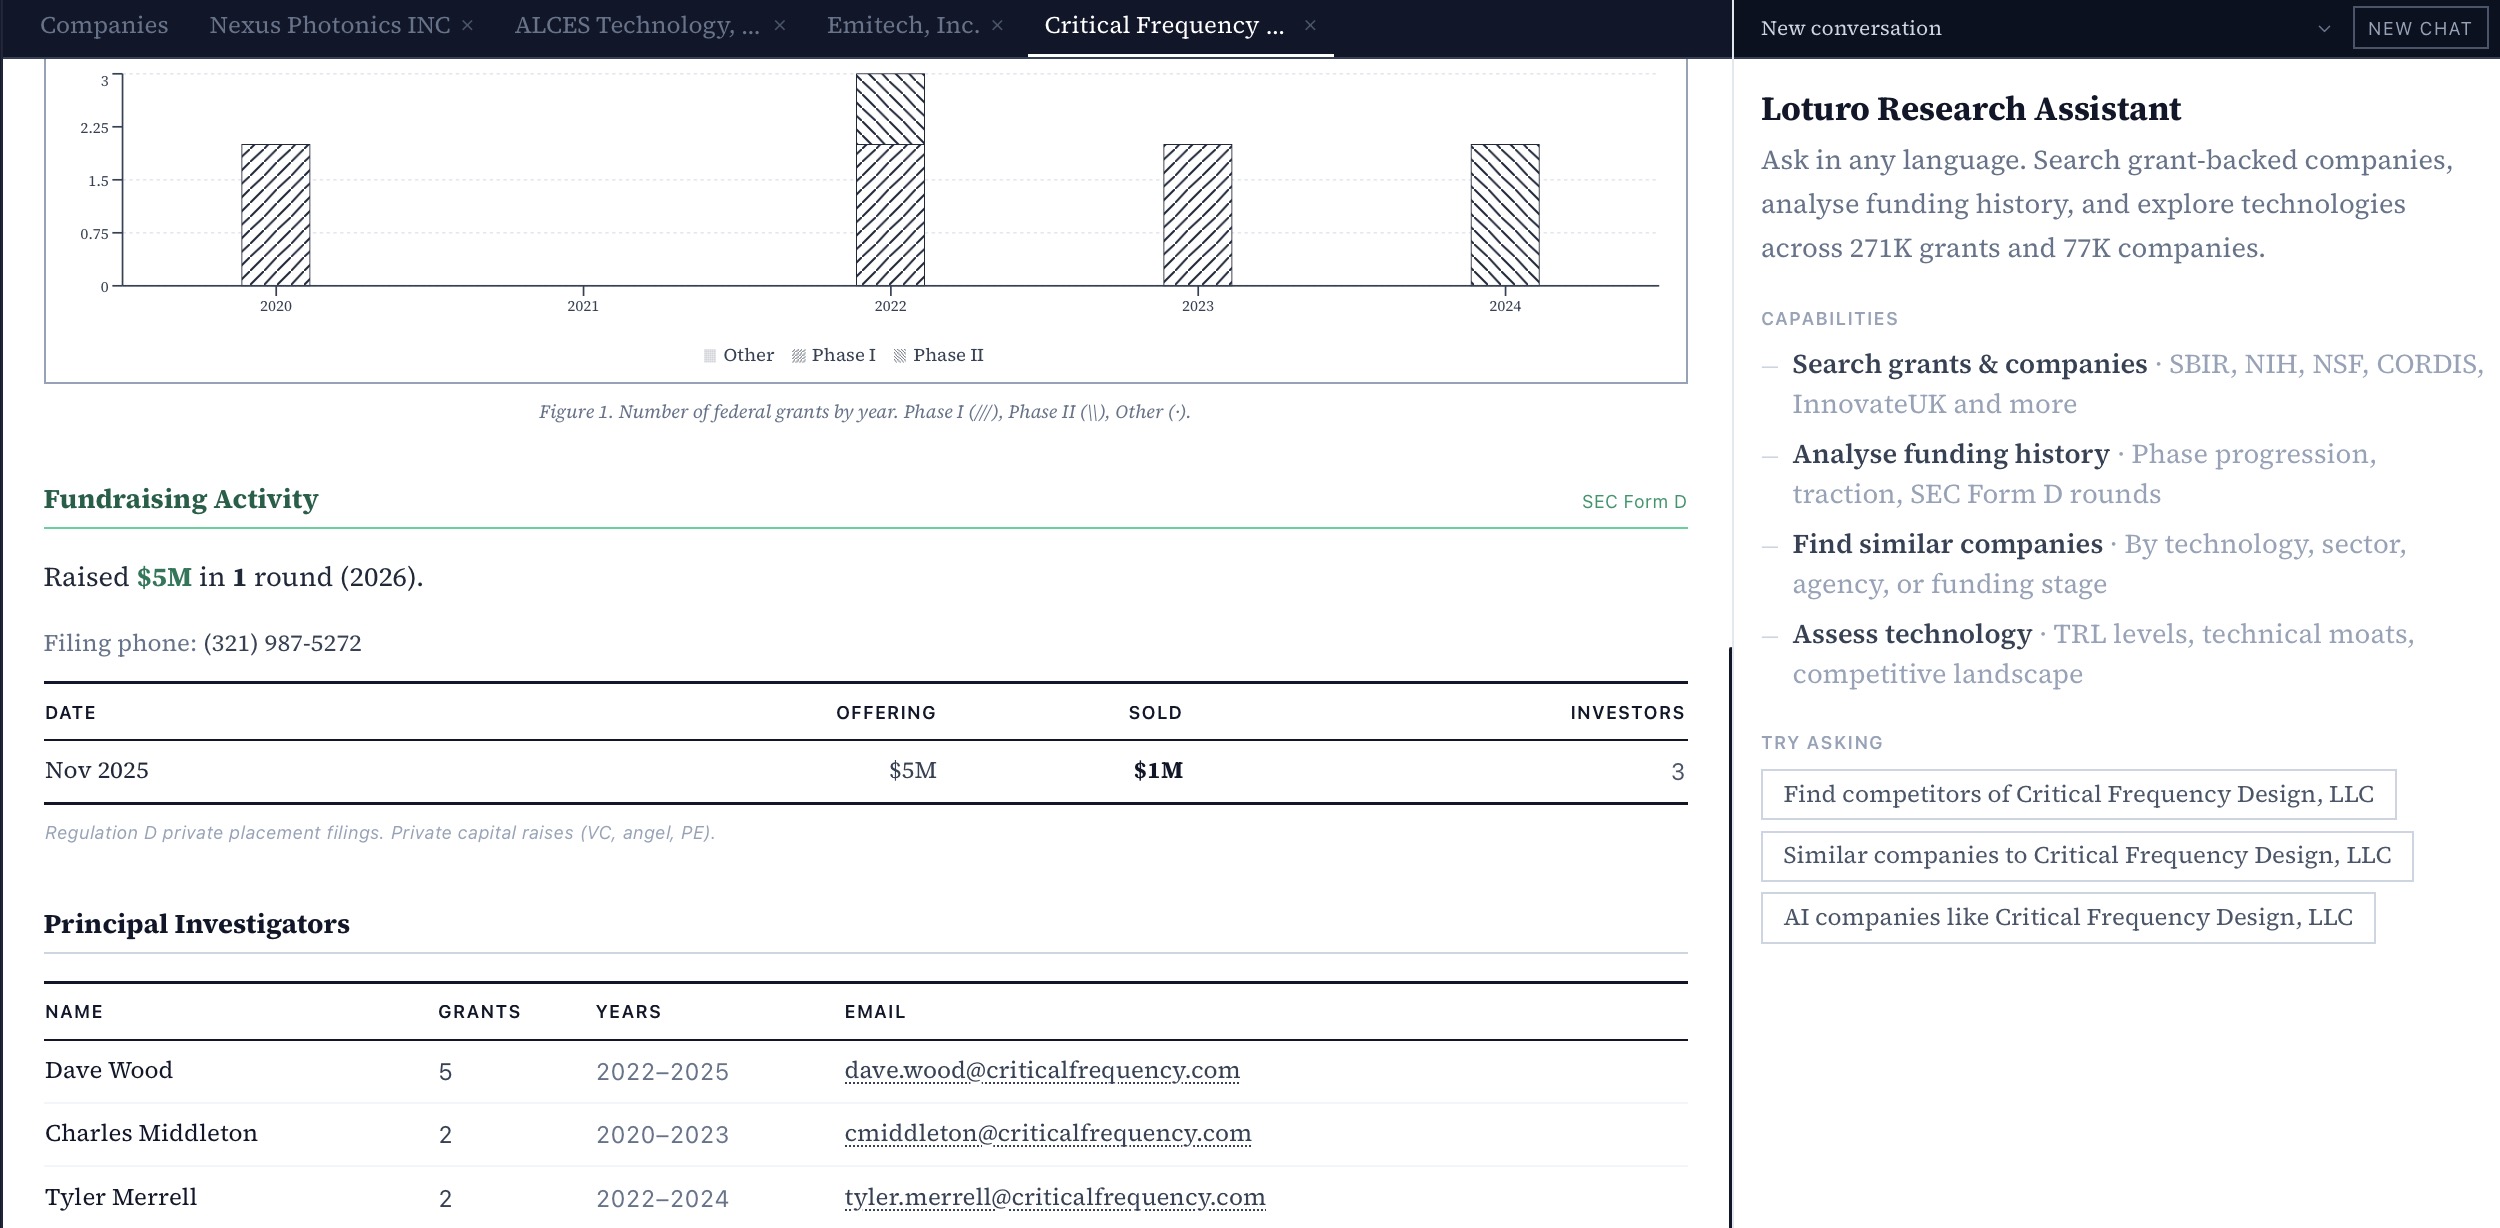Click the NAME column header
The height and width of the screenshot is (1228, 2500).
(74, 1012)
